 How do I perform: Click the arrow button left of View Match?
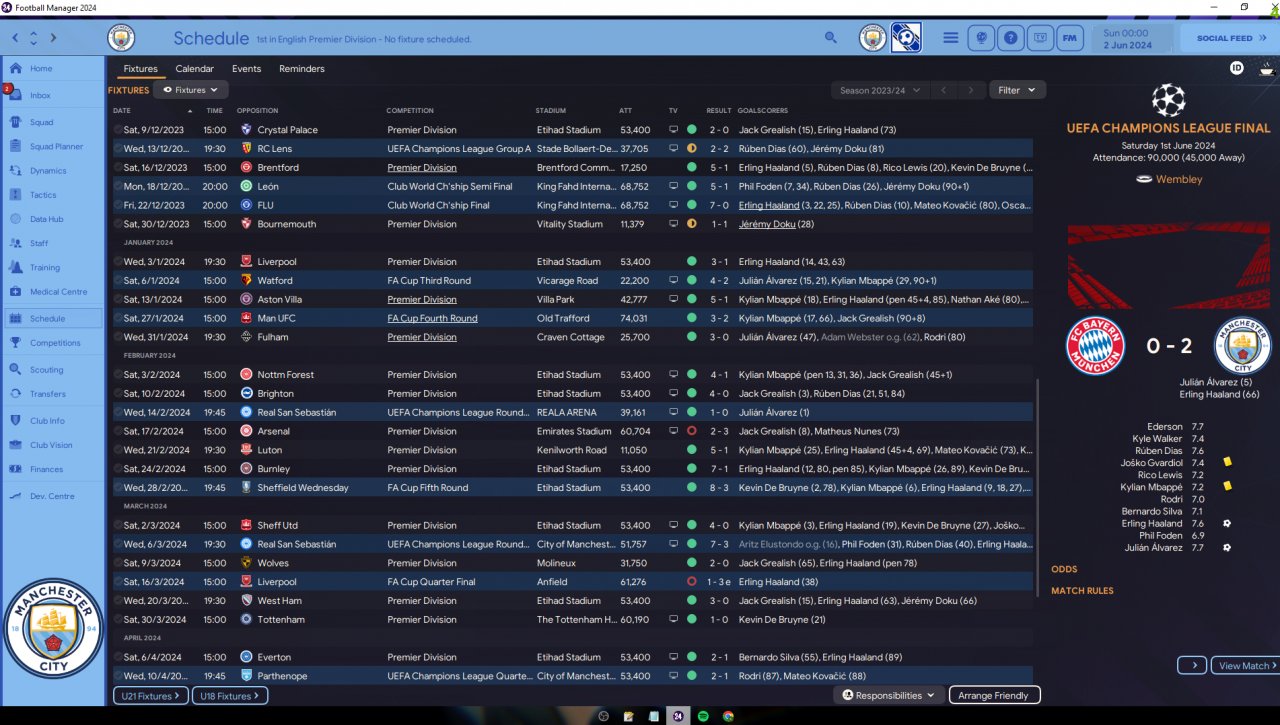1192,666
